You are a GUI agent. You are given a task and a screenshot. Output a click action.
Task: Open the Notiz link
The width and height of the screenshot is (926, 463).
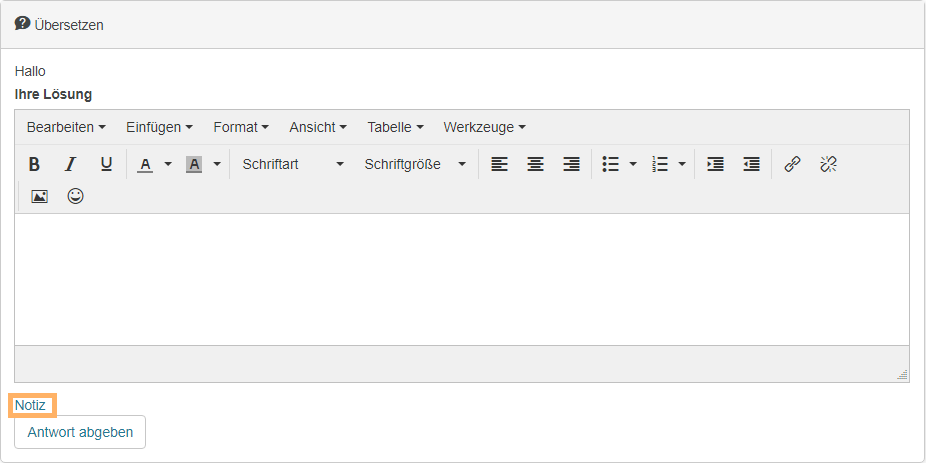30,405
